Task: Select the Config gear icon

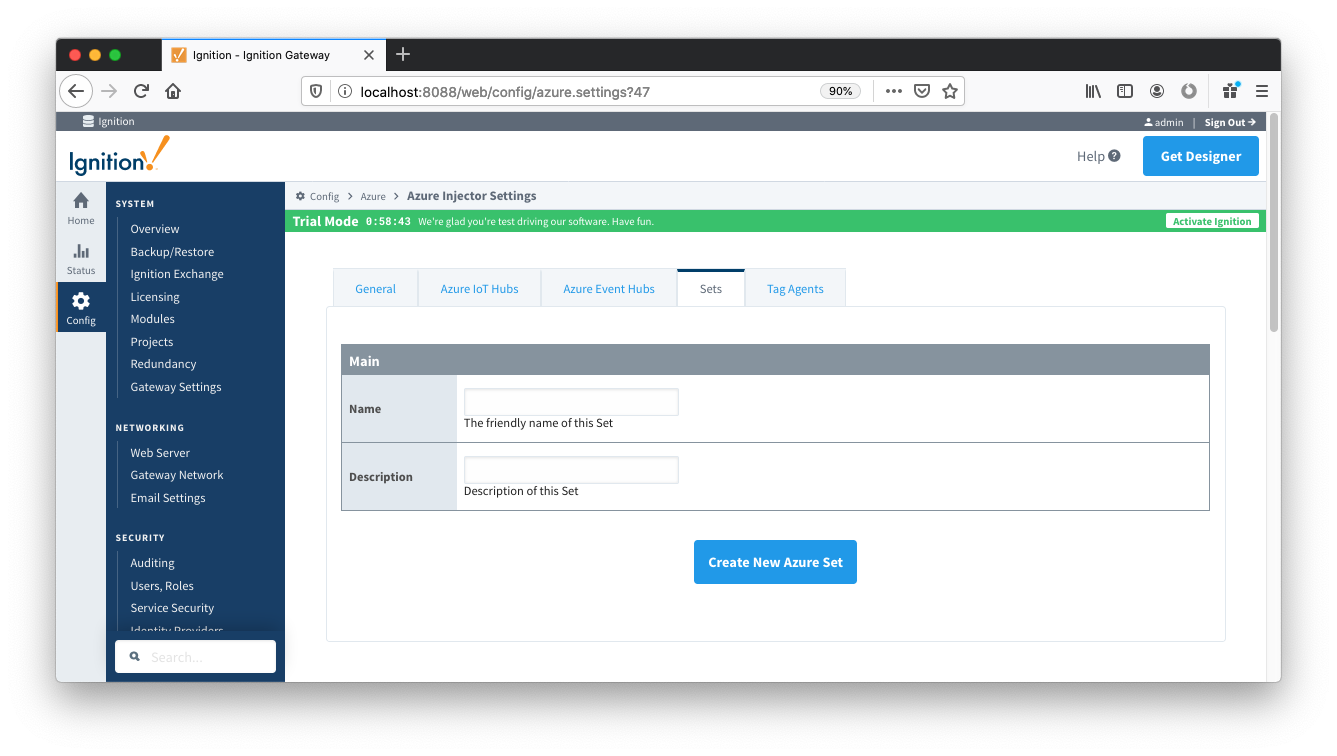Action: coord(81,302)
